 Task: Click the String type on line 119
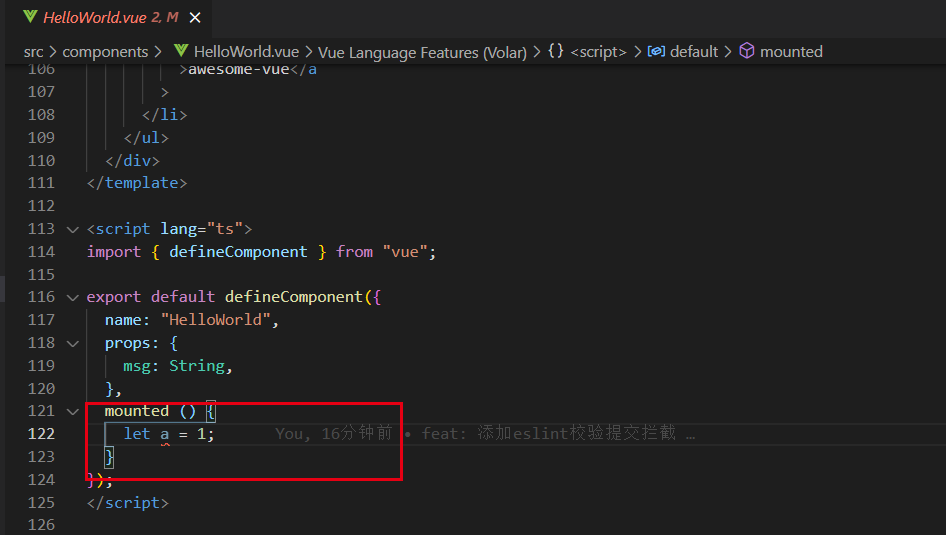197,366
